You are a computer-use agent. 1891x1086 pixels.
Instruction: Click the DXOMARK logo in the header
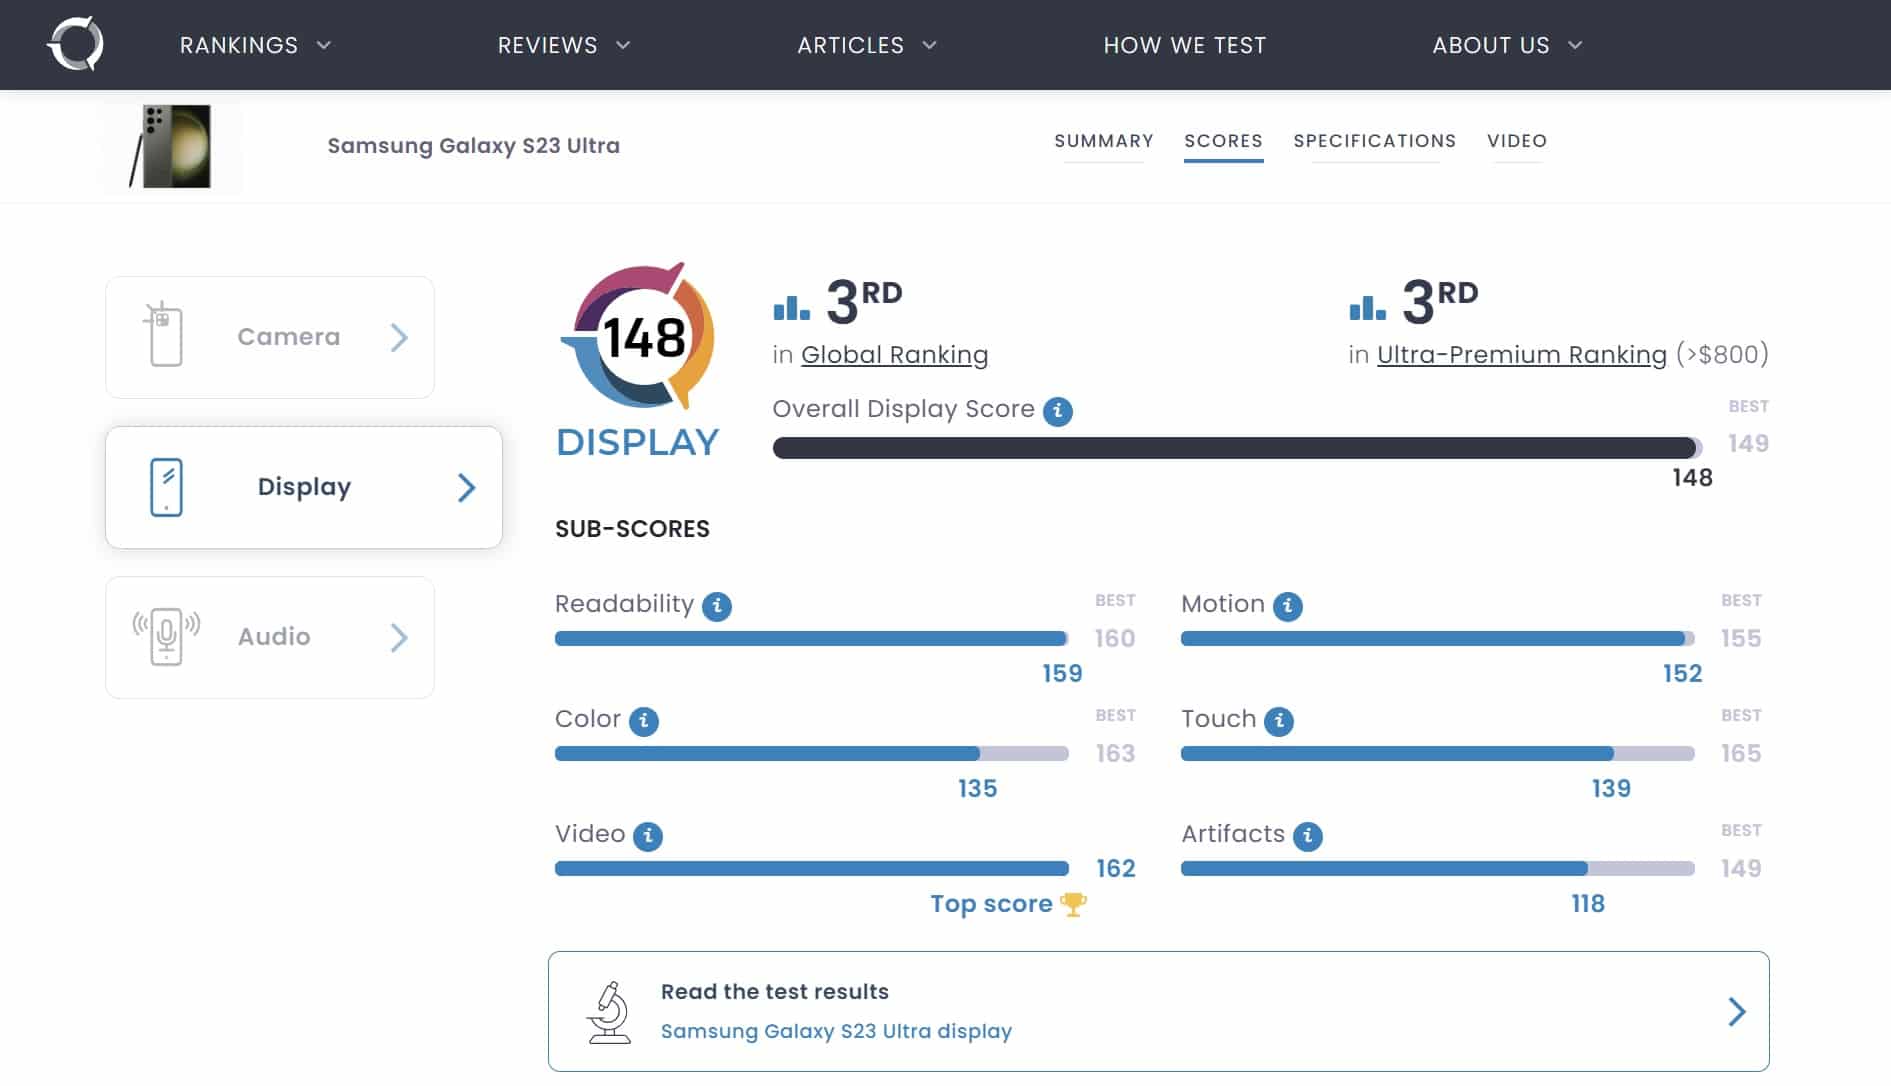tap(75, 44)
